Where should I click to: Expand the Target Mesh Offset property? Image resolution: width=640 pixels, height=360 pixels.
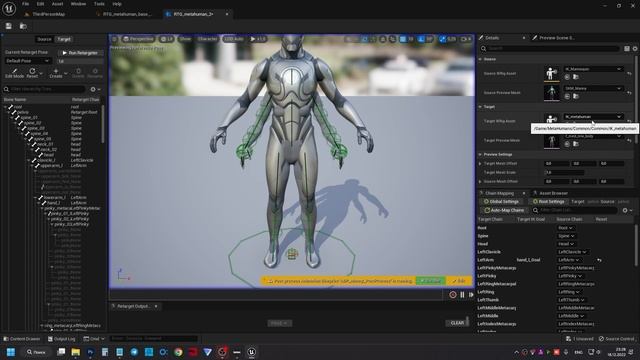tap(480, 163)
